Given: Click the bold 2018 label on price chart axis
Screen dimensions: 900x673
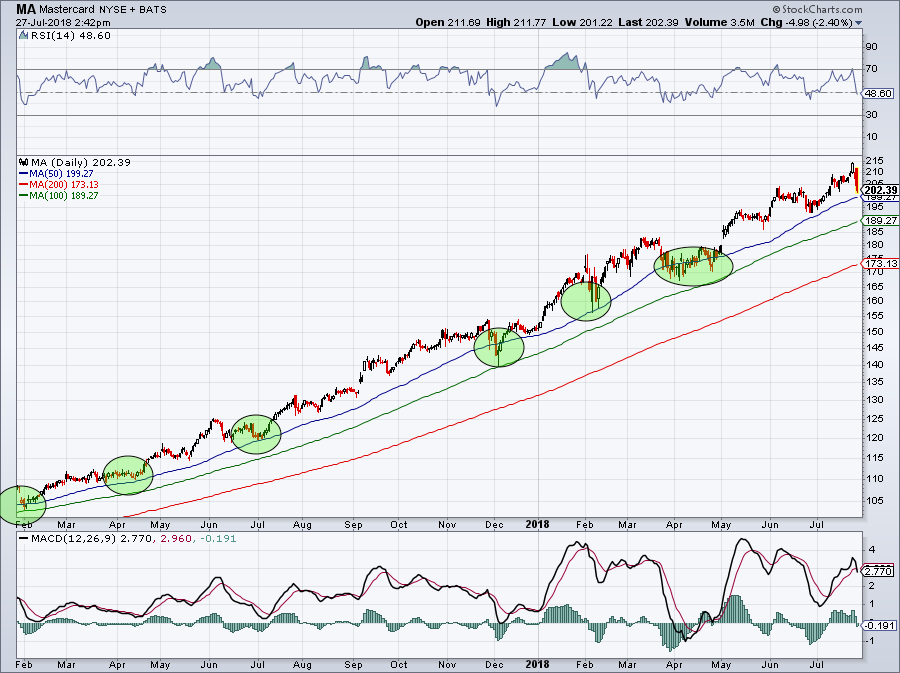Looking at the screenshot, I should point(538,524).
